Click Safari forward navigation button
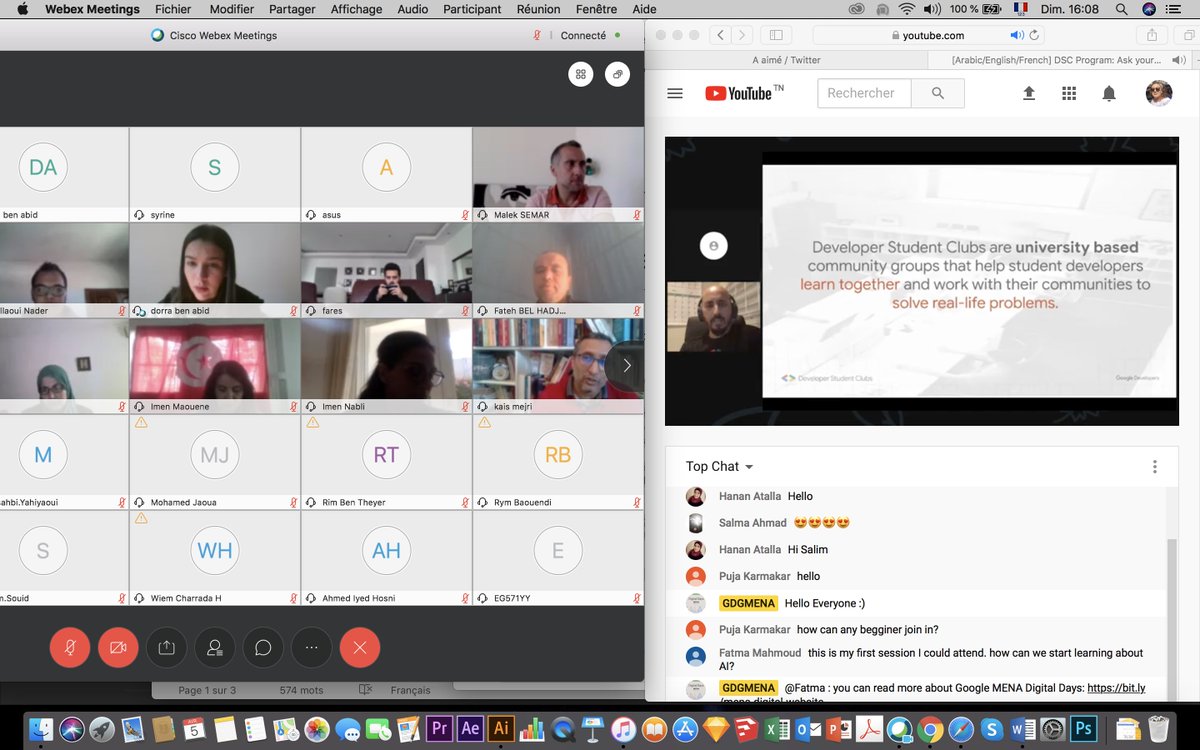Viewport: 1200px width, 750px height. [742, 35]
